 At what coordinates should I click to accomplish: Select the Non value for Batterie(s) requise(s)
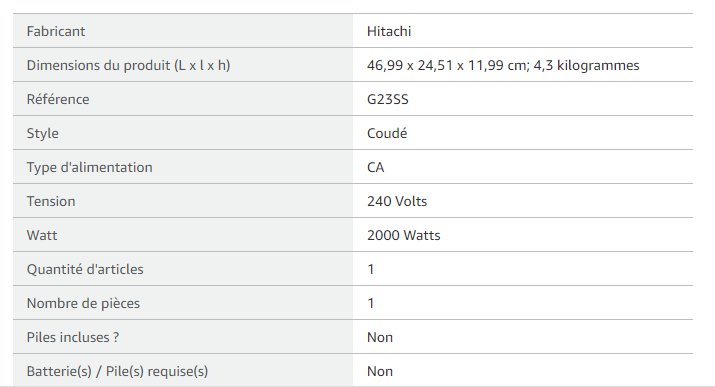[380, 371]
